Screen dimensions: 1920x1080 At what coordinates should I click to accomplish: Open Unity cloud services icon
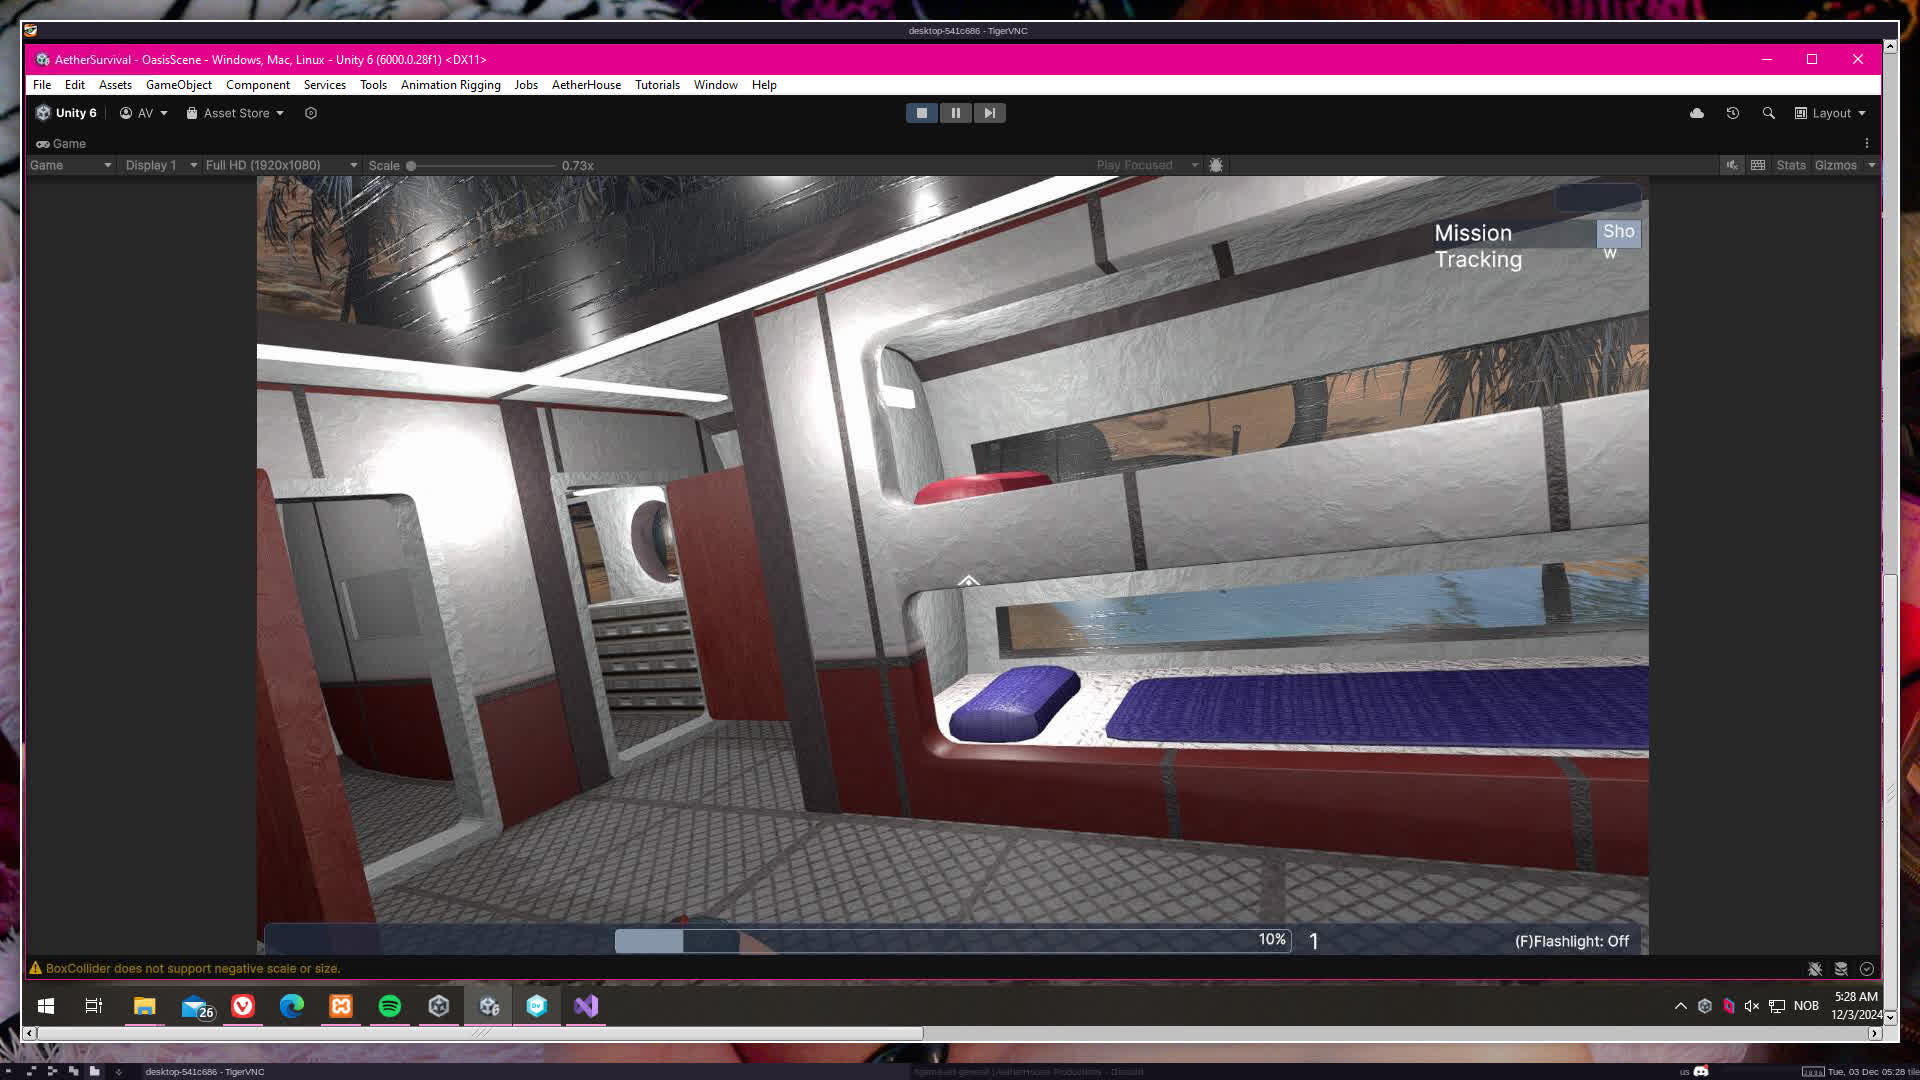tap(1697, 113)
